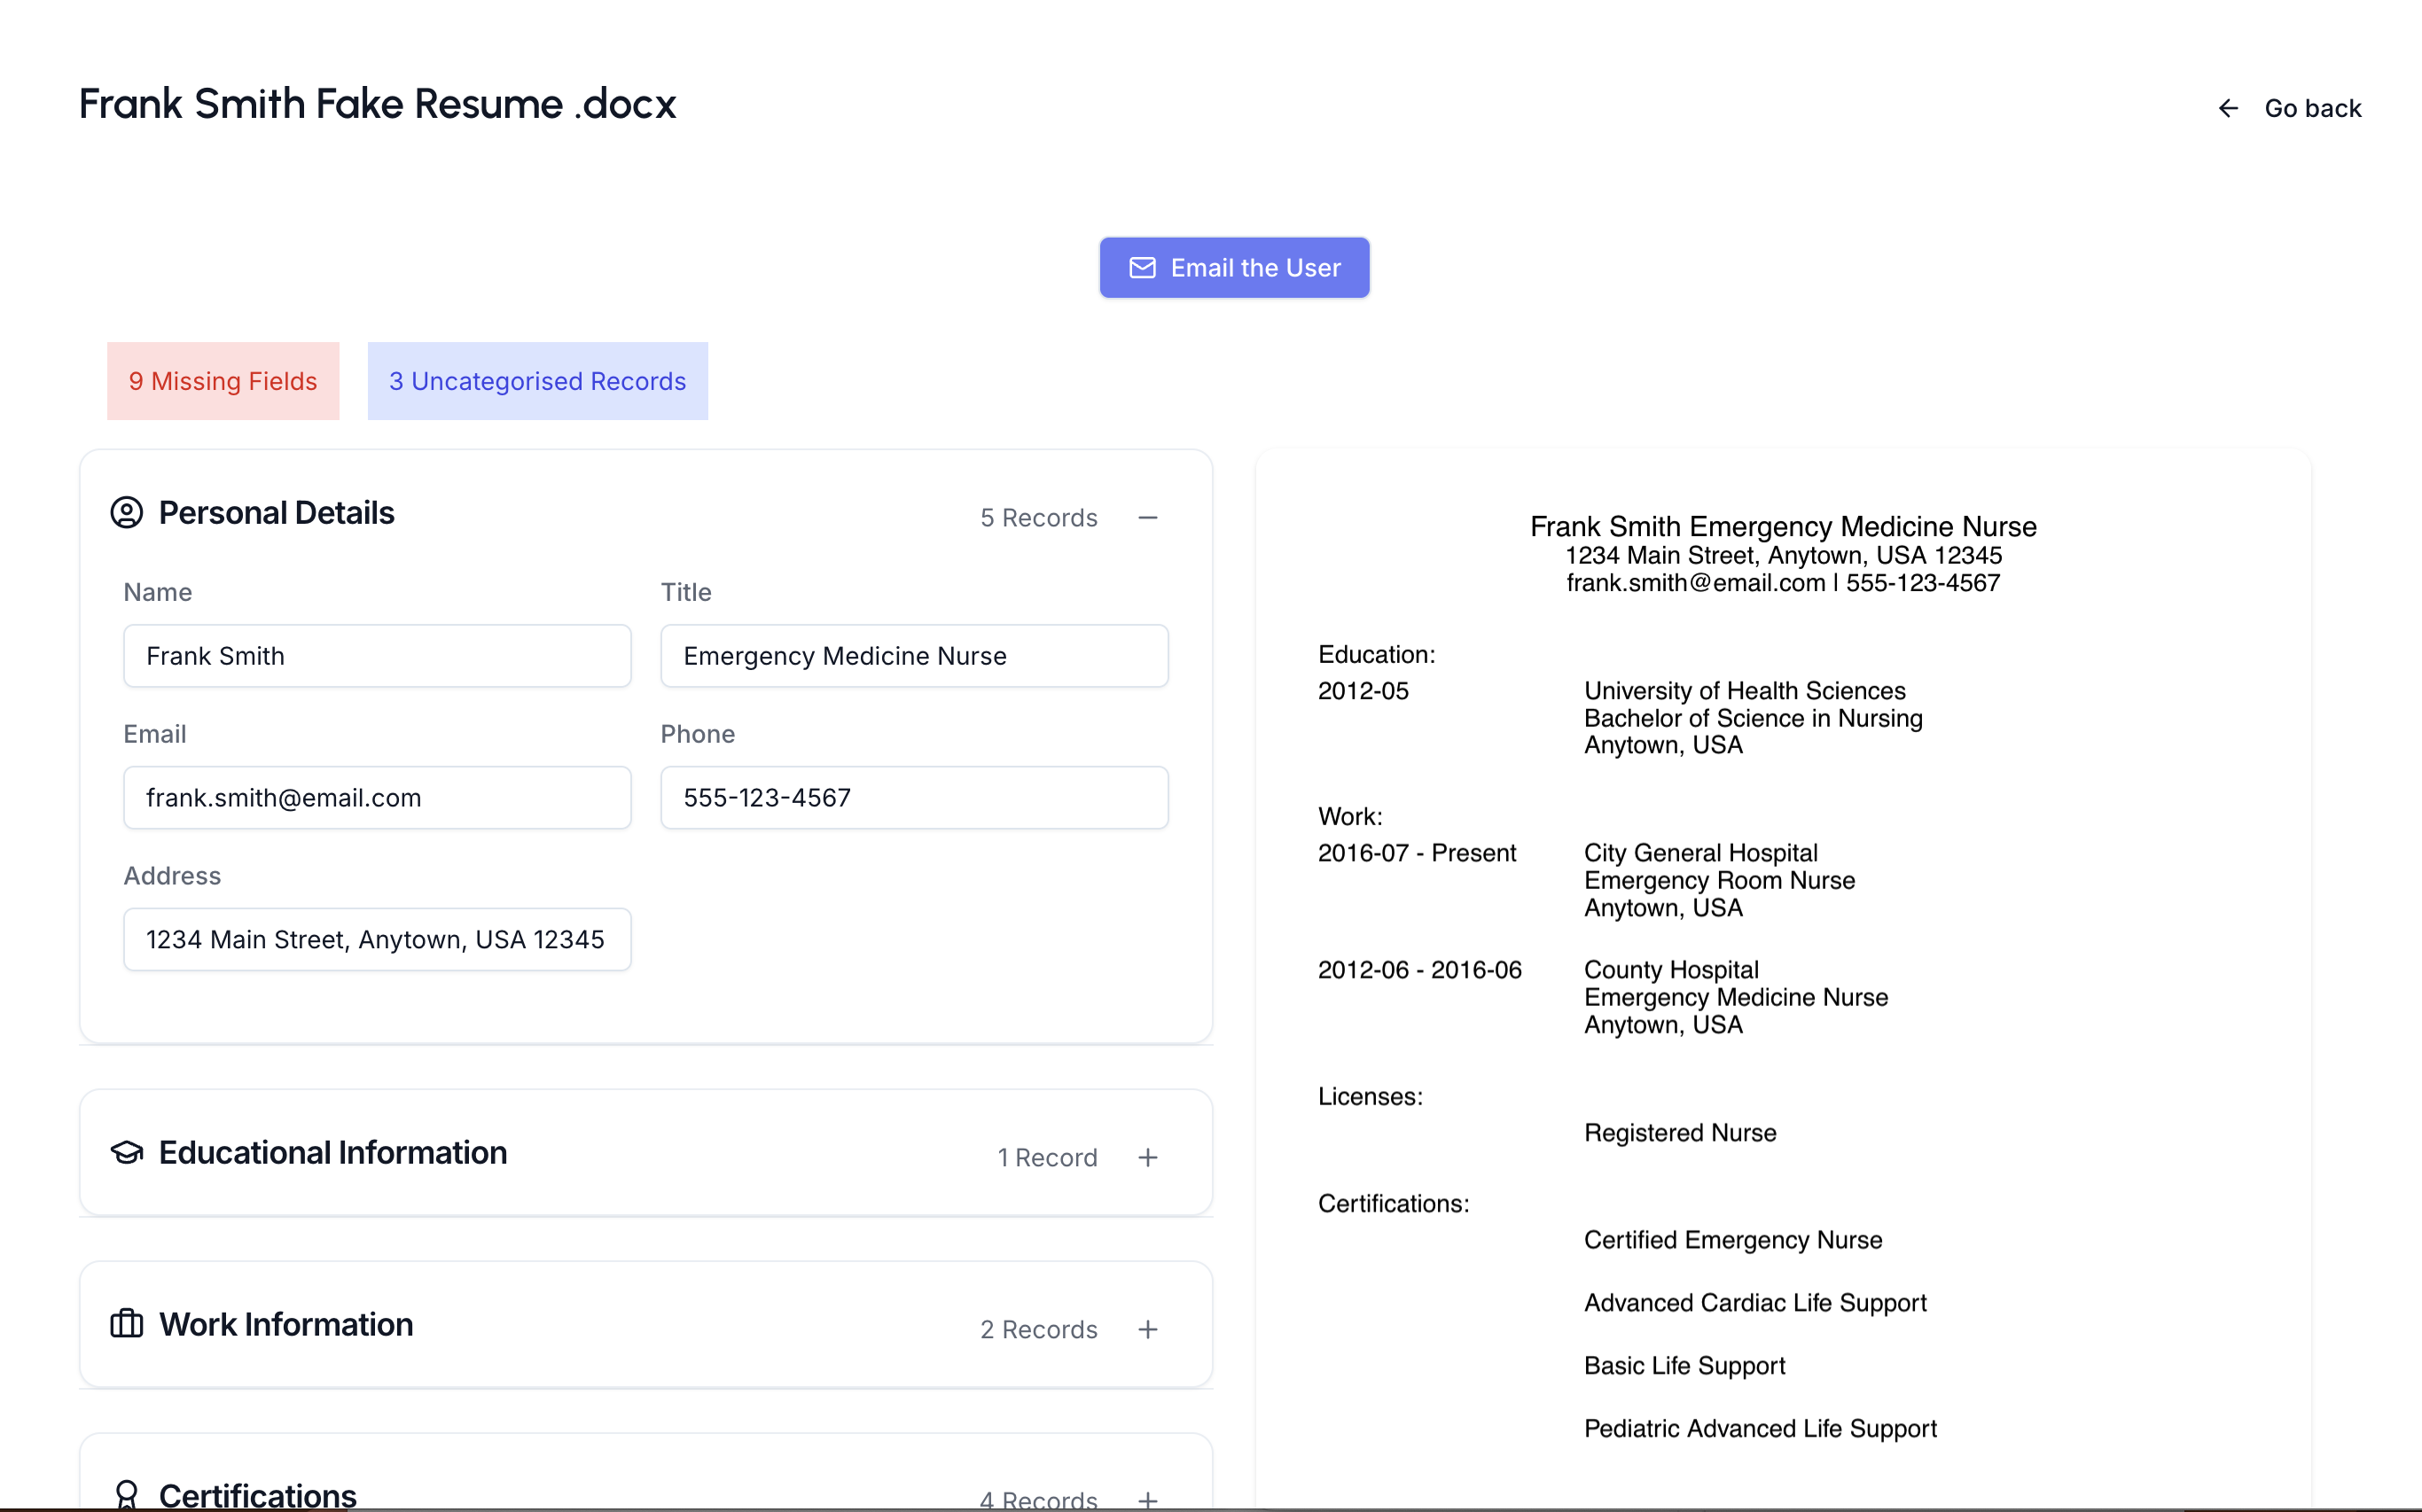The image size is (2422, 1512).
Task: Click the Personal Details user icon
Action: pos(127,513)
